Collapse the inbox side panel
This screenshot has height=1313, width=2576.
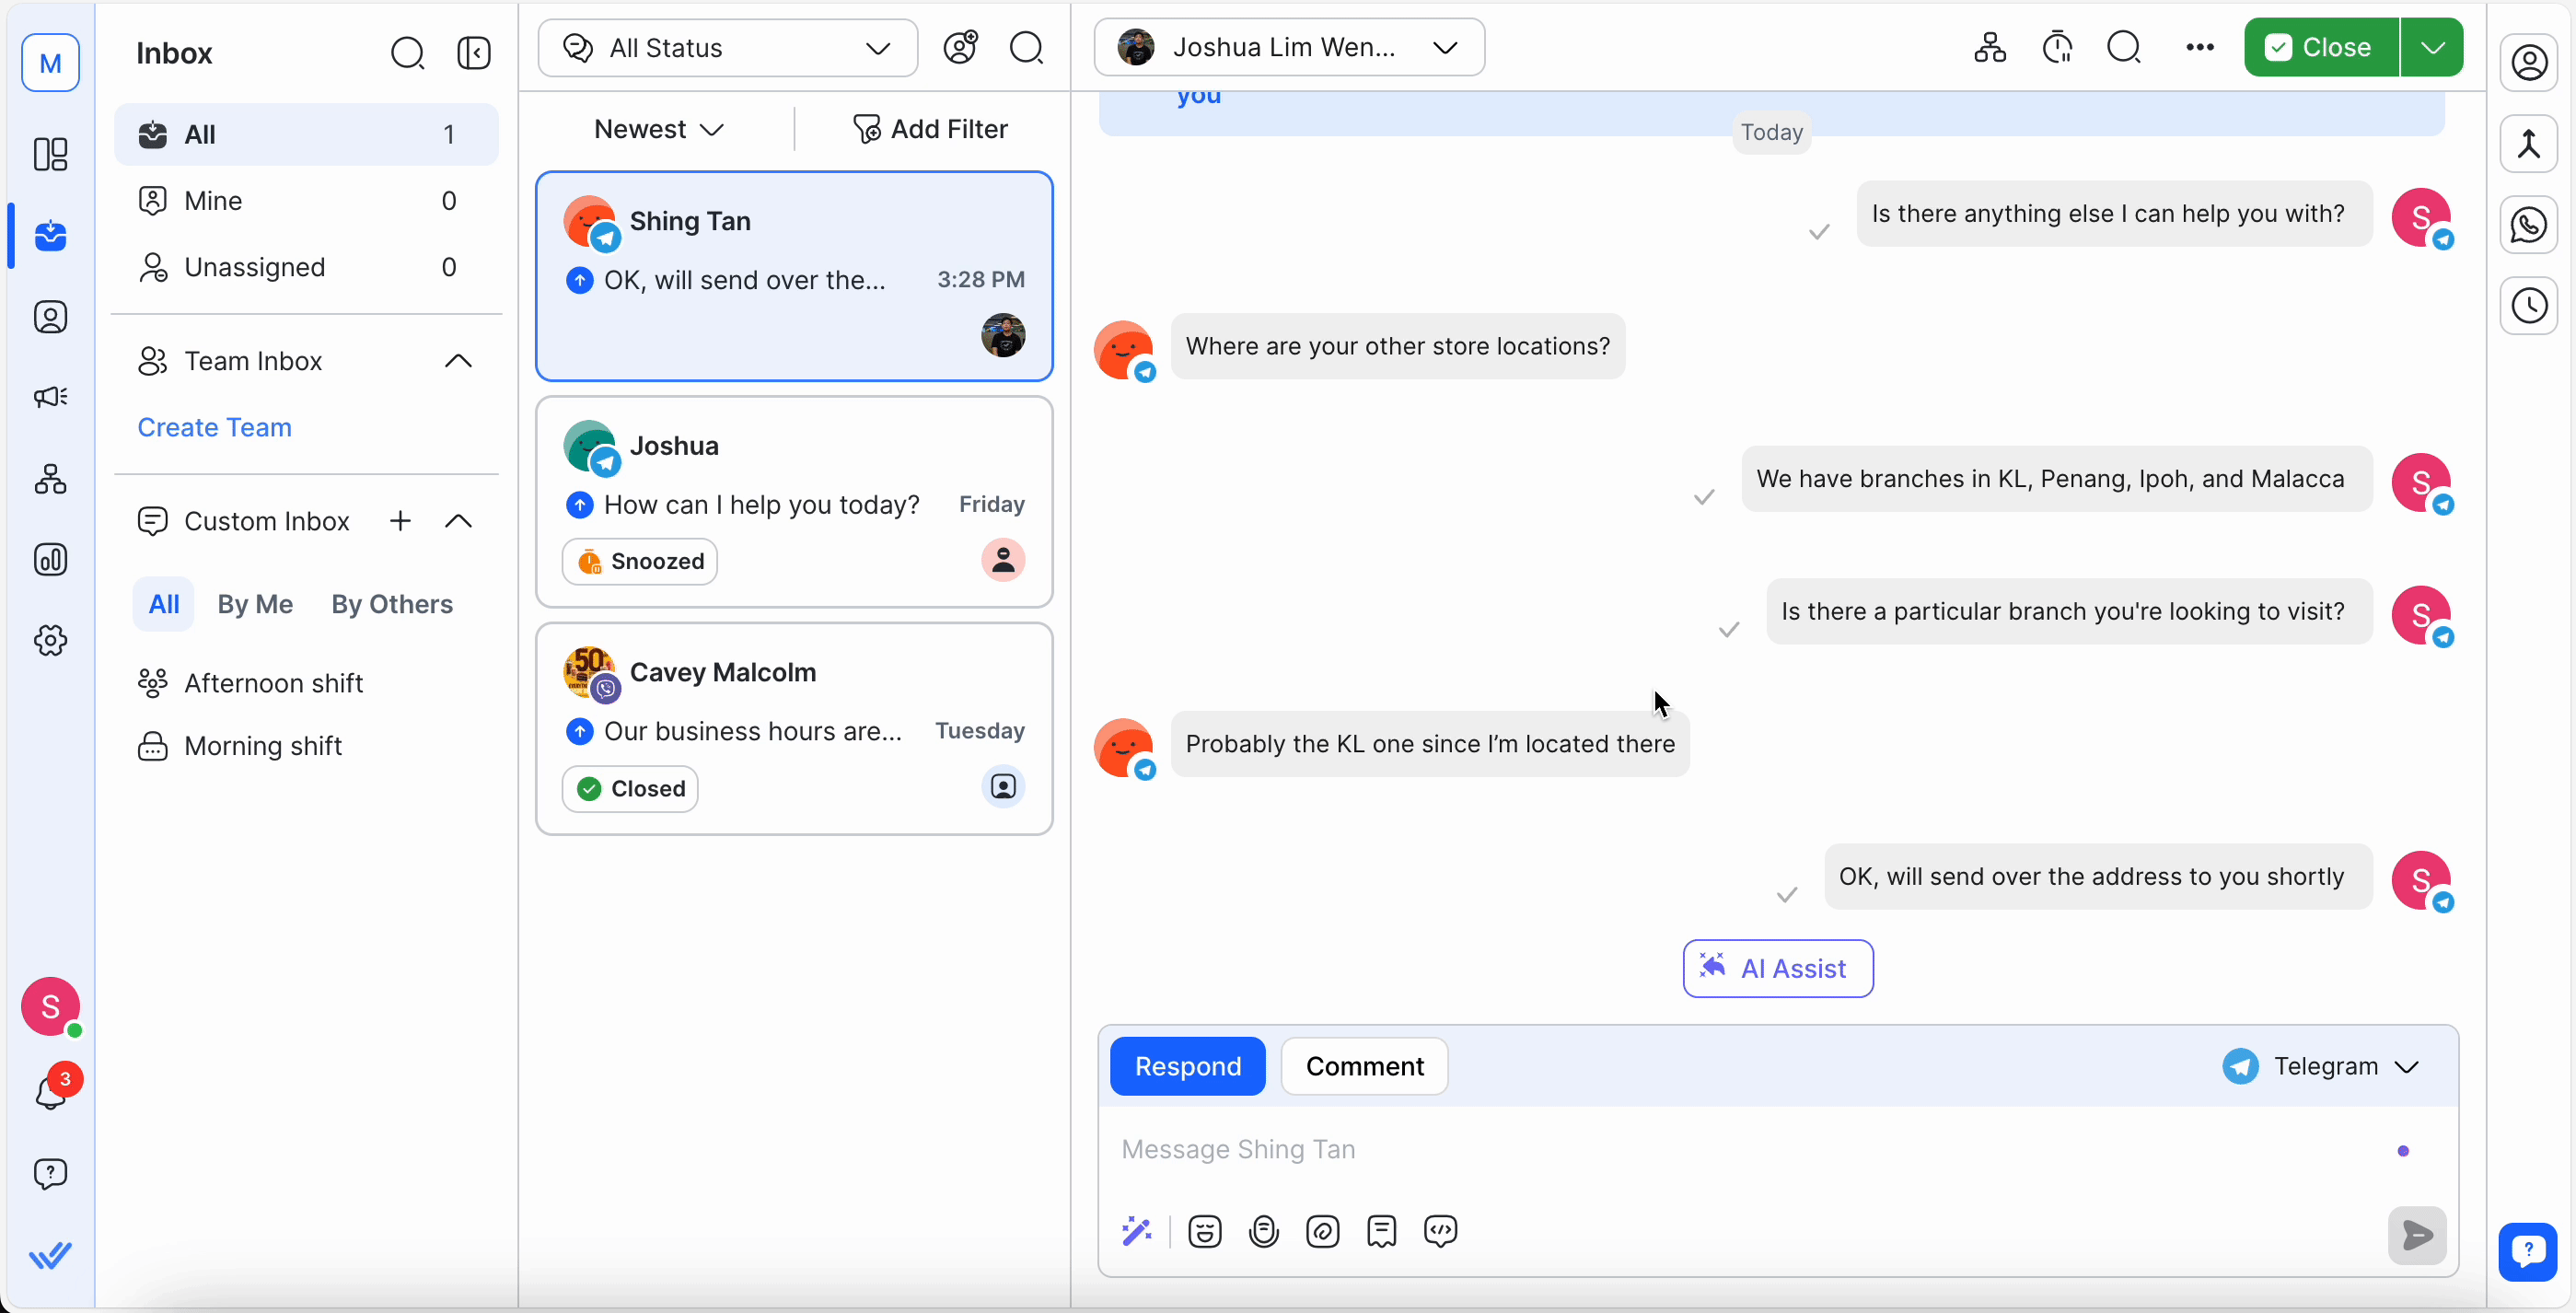[x=473, y=53]
